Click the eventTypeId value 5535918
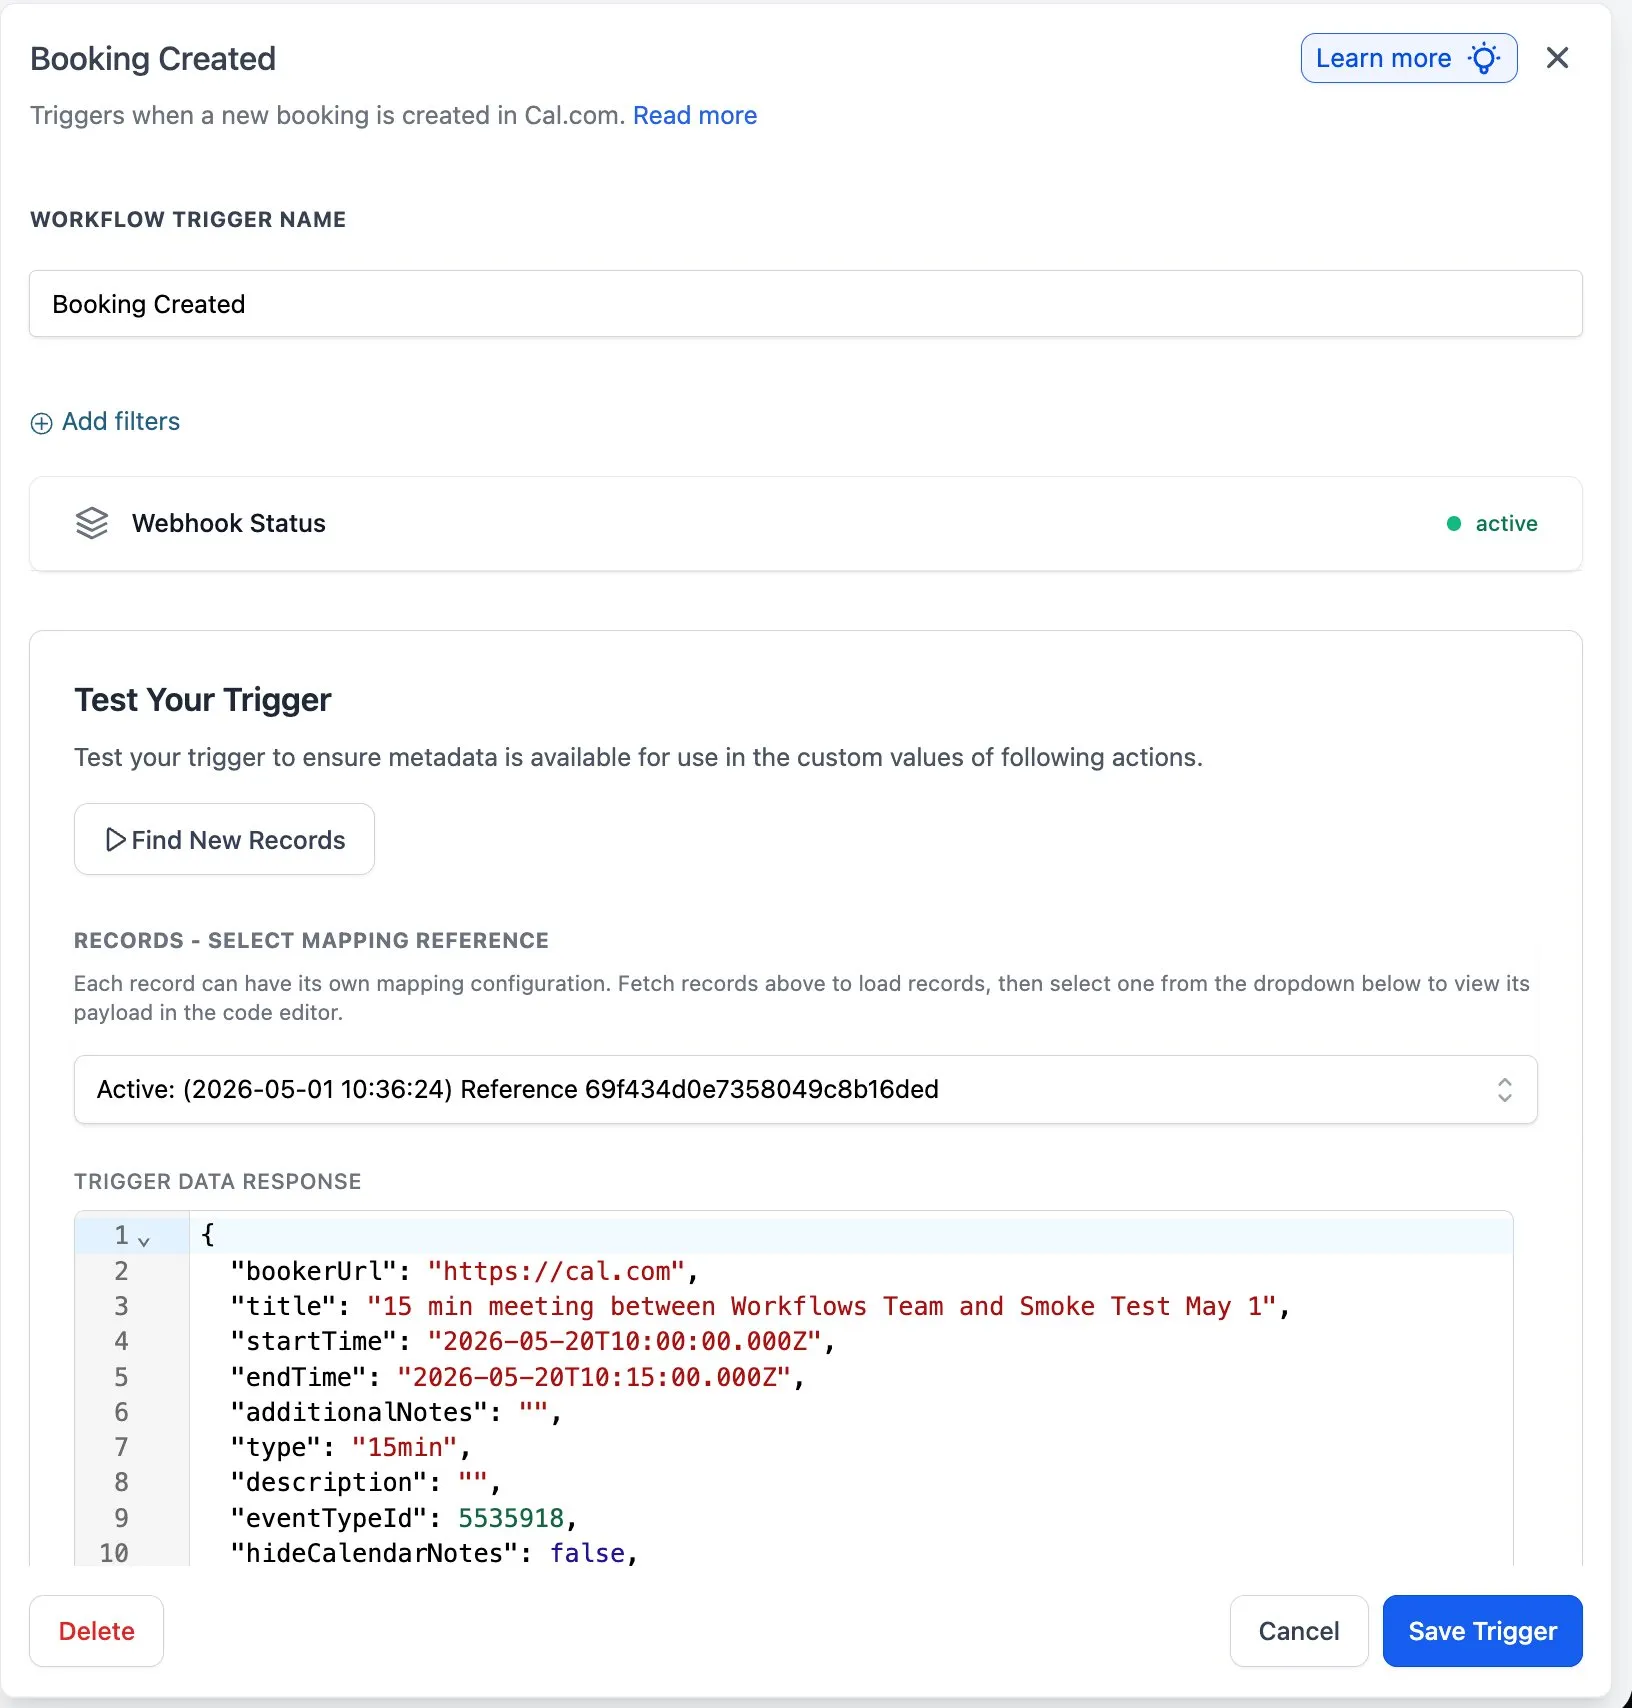Screen dimensions: 1632x1708 tap(511, 1518)
